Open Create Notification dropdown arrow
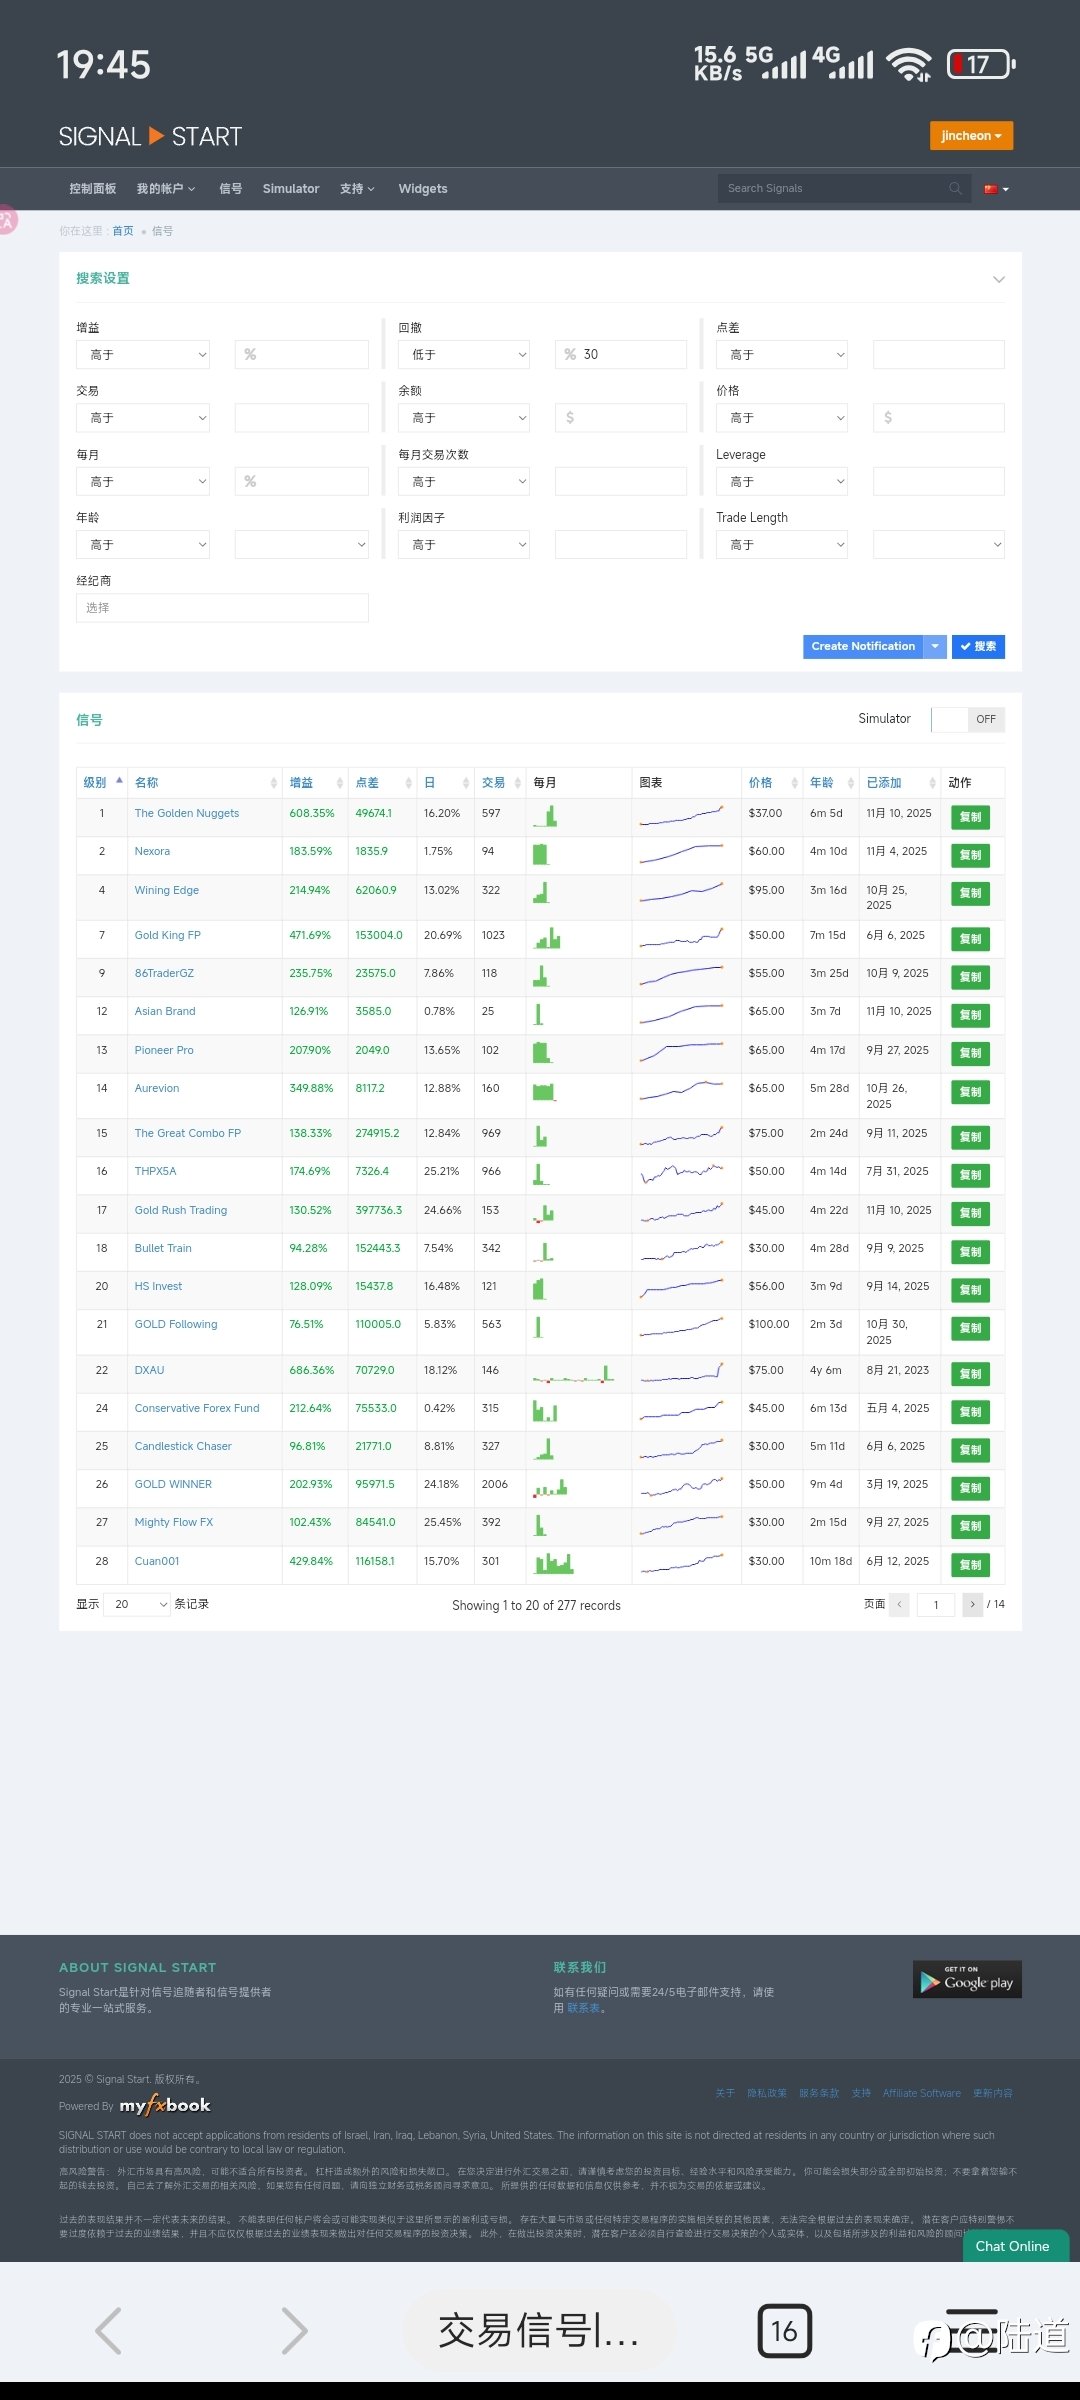 (935, 647)
